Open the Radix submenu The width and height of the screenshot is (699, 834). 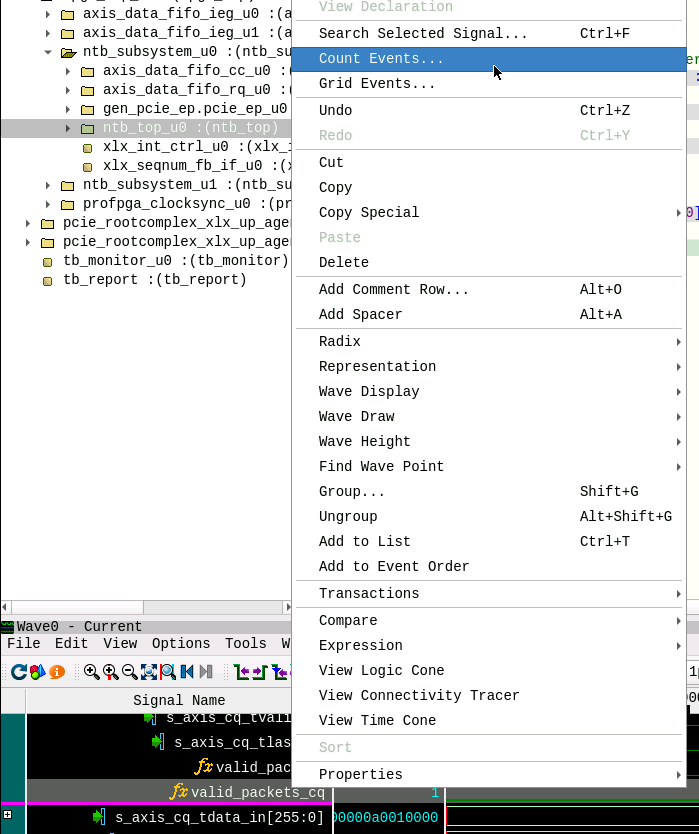tap(340, 341)
